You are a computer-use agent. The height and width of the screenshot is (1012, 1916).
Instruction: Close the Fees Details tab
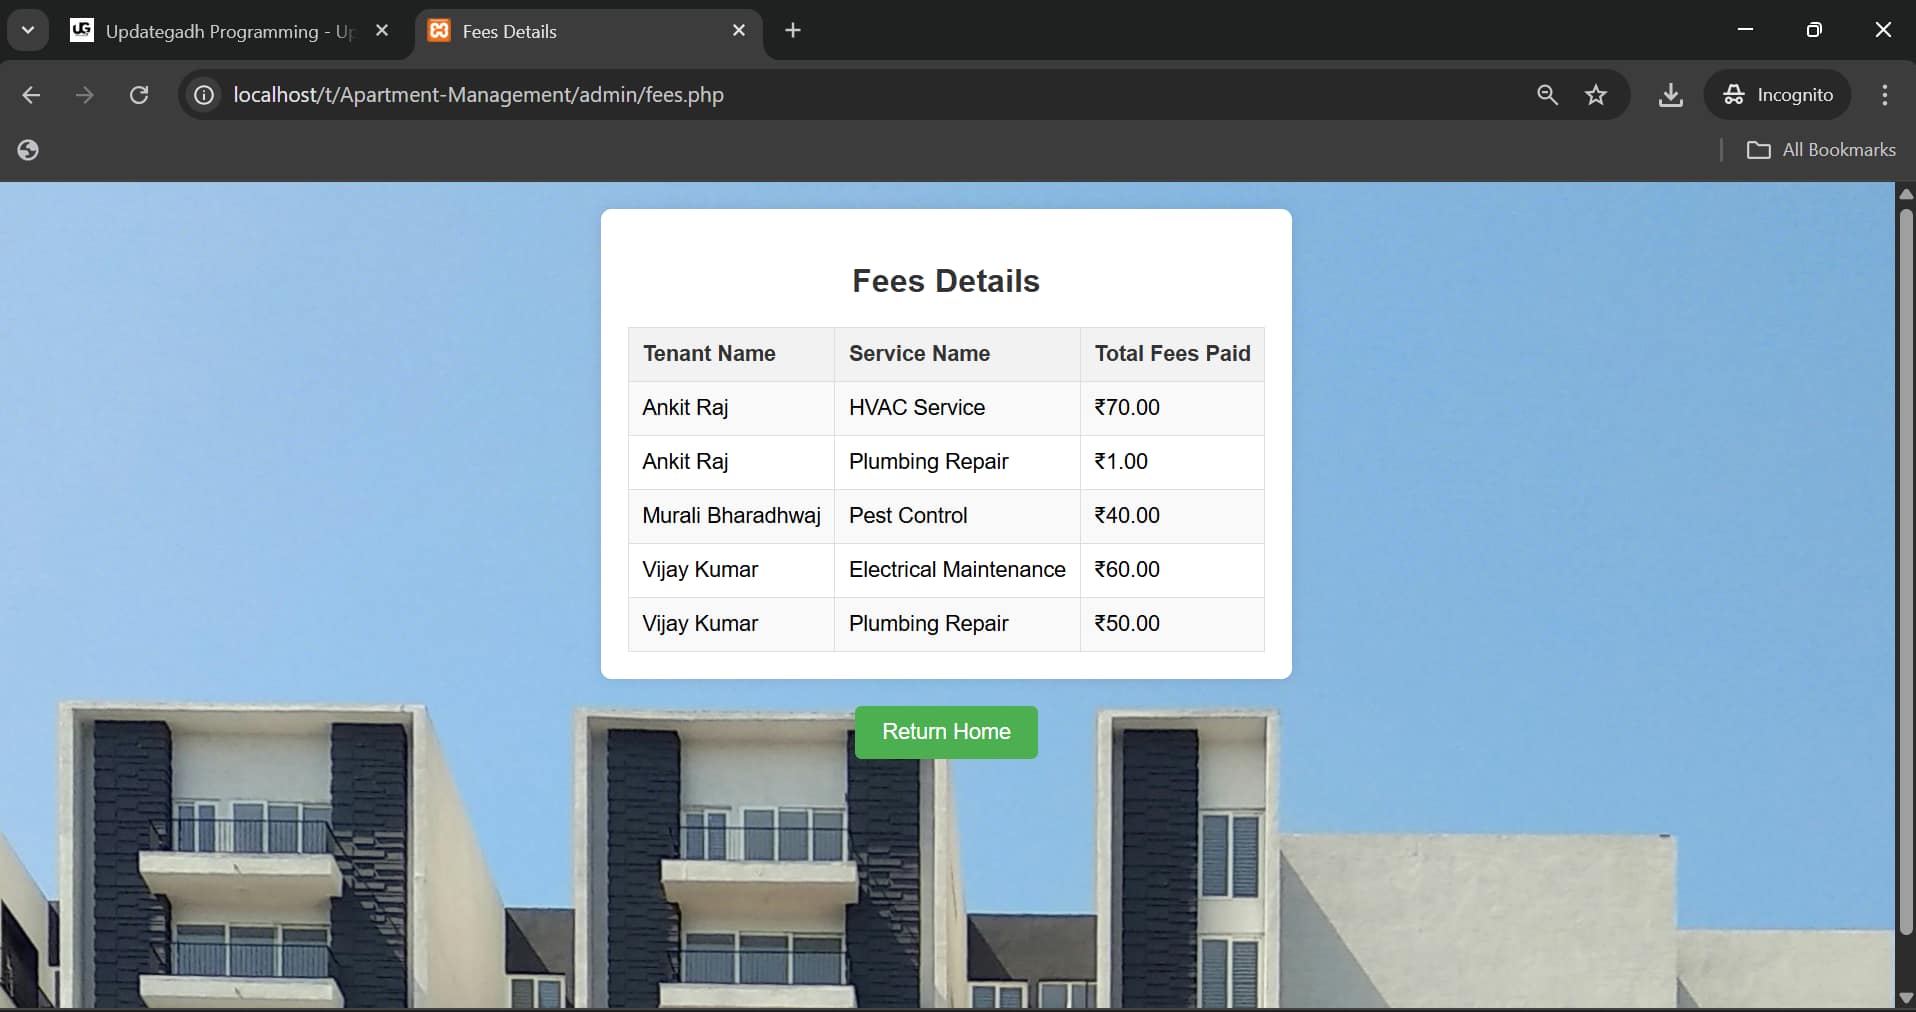pyautogui.click(x=739, y=31)
